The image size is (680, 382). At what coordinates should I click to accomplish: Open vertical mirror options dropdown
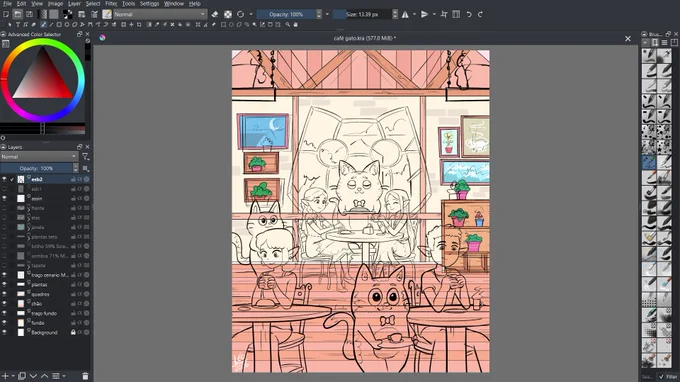click(x=434, y=14)
